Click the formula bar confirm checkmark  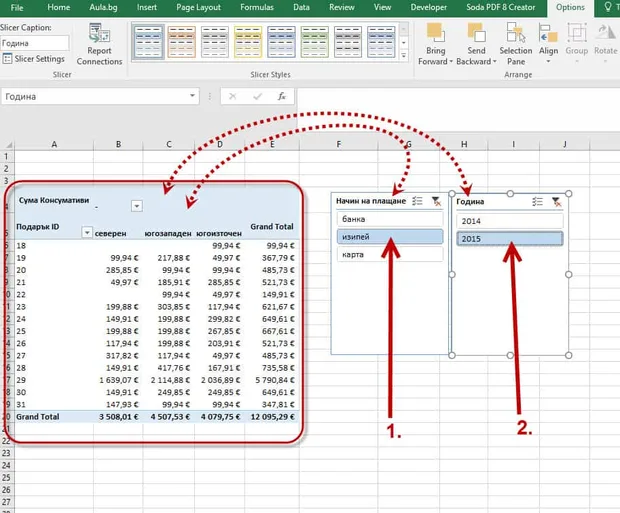257,96
